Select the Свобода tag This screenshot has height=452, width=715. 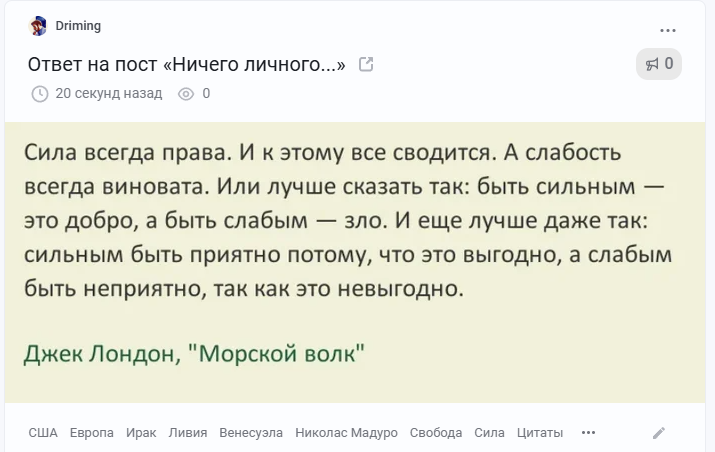click(x=436, y=433)
